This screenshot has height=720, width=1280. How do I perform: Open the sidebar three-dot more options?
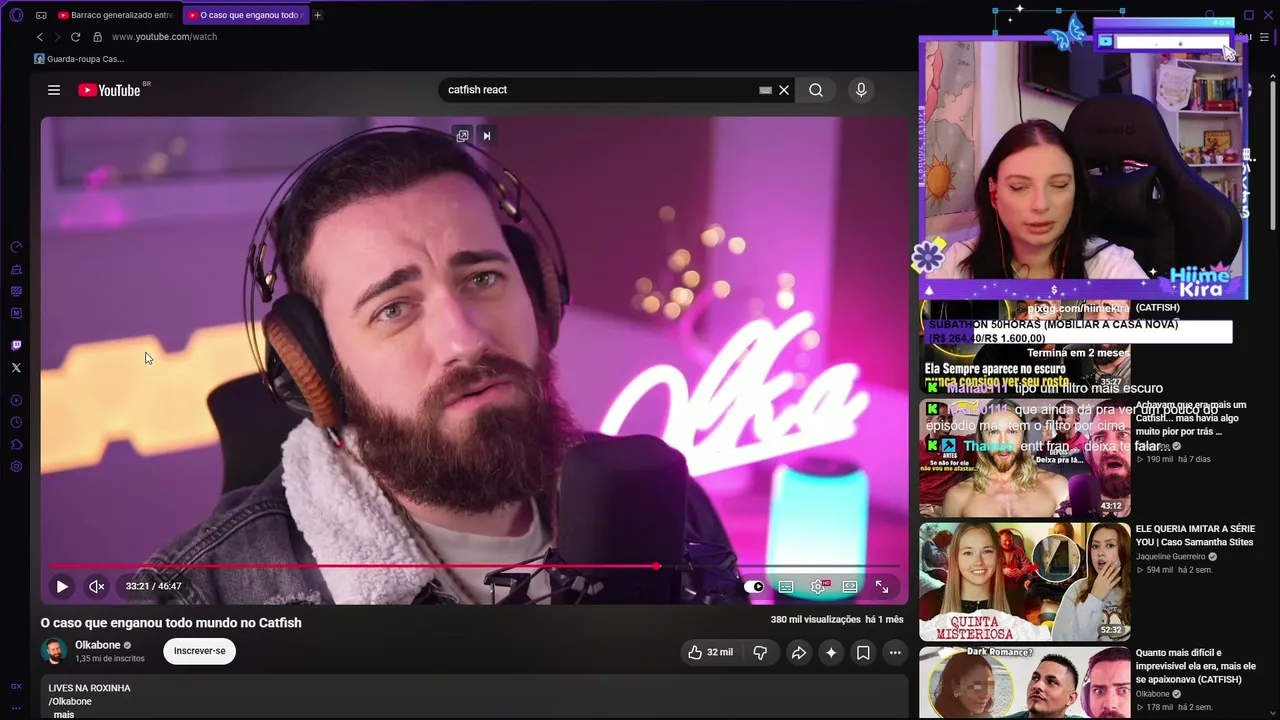pyautogui.click(x=16, y=706)
